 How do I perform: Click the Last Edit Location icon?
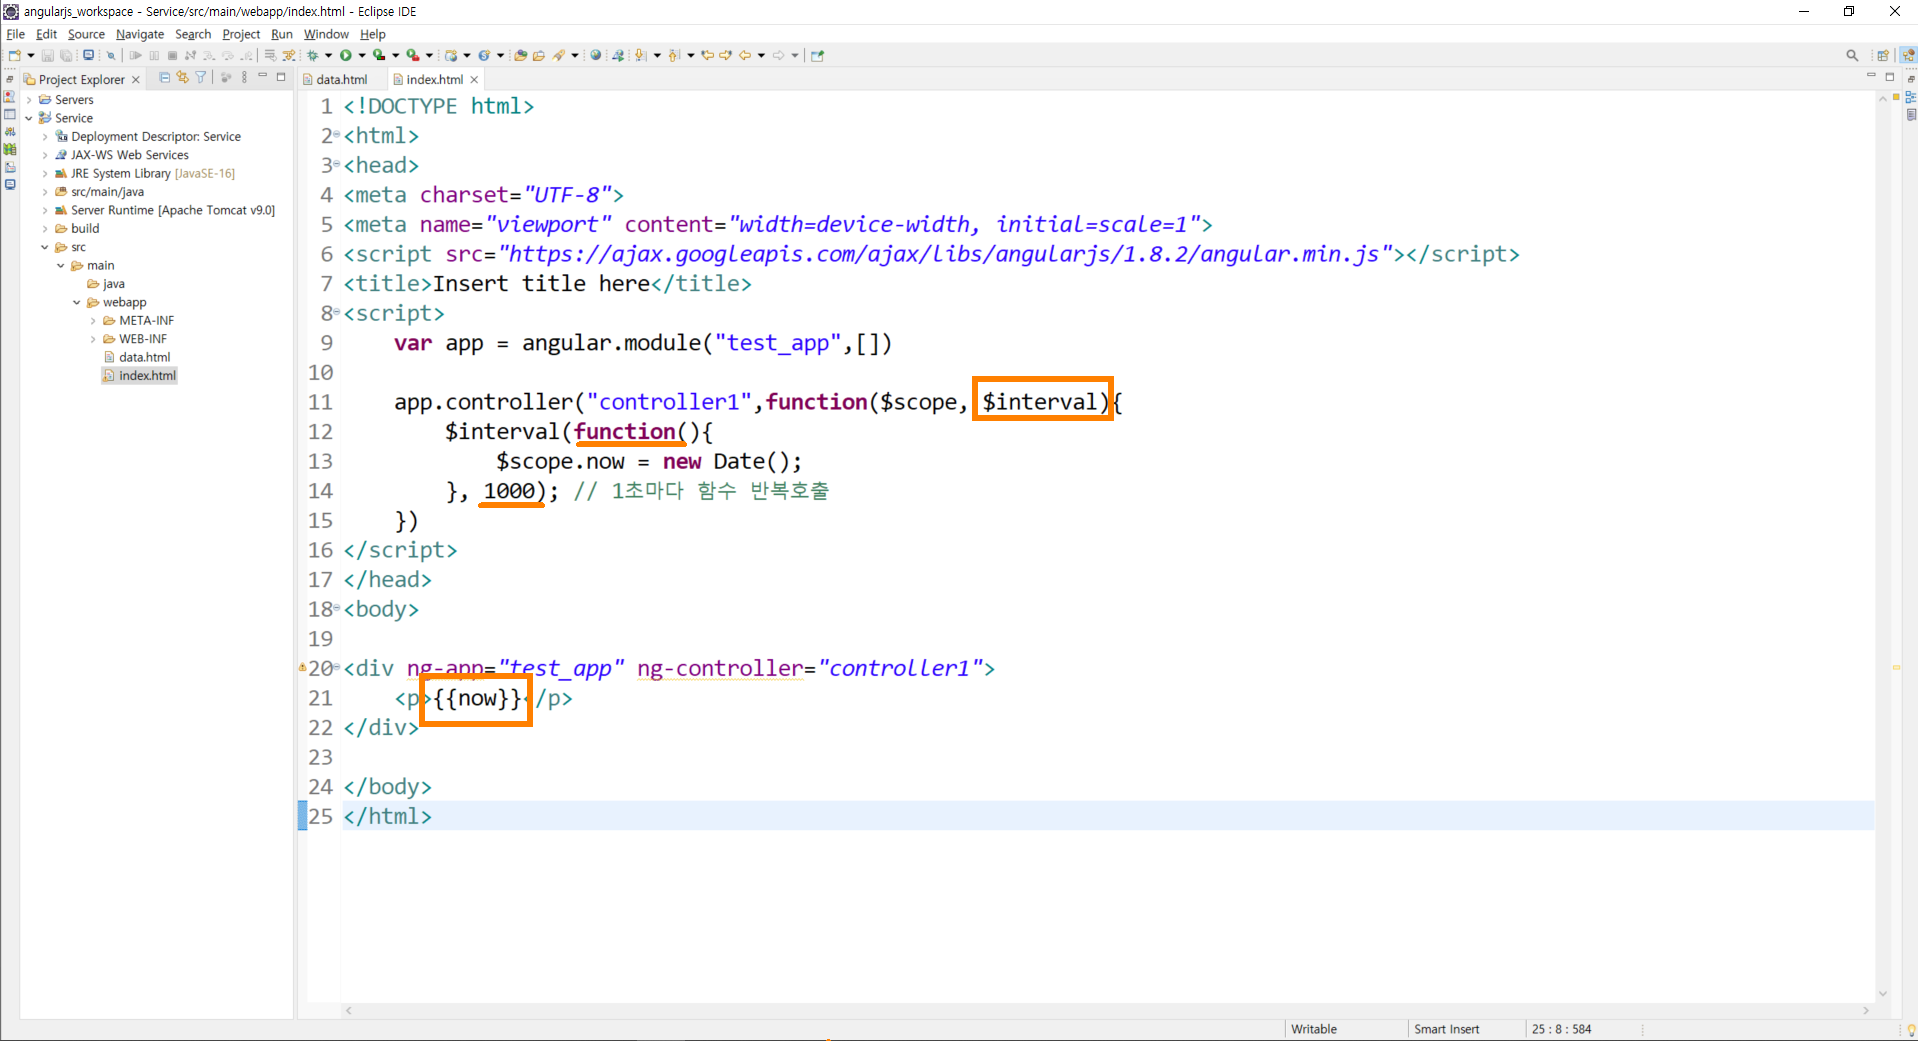(708, 56)
